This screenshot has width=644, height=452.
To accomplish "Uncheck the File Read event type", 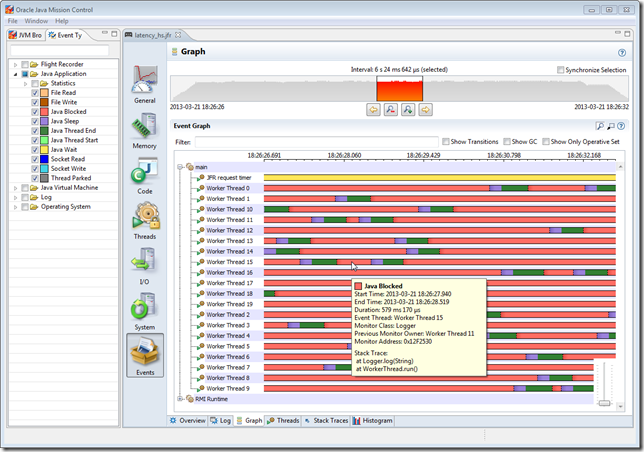I will pyautogui.click(x=35, y=93).
